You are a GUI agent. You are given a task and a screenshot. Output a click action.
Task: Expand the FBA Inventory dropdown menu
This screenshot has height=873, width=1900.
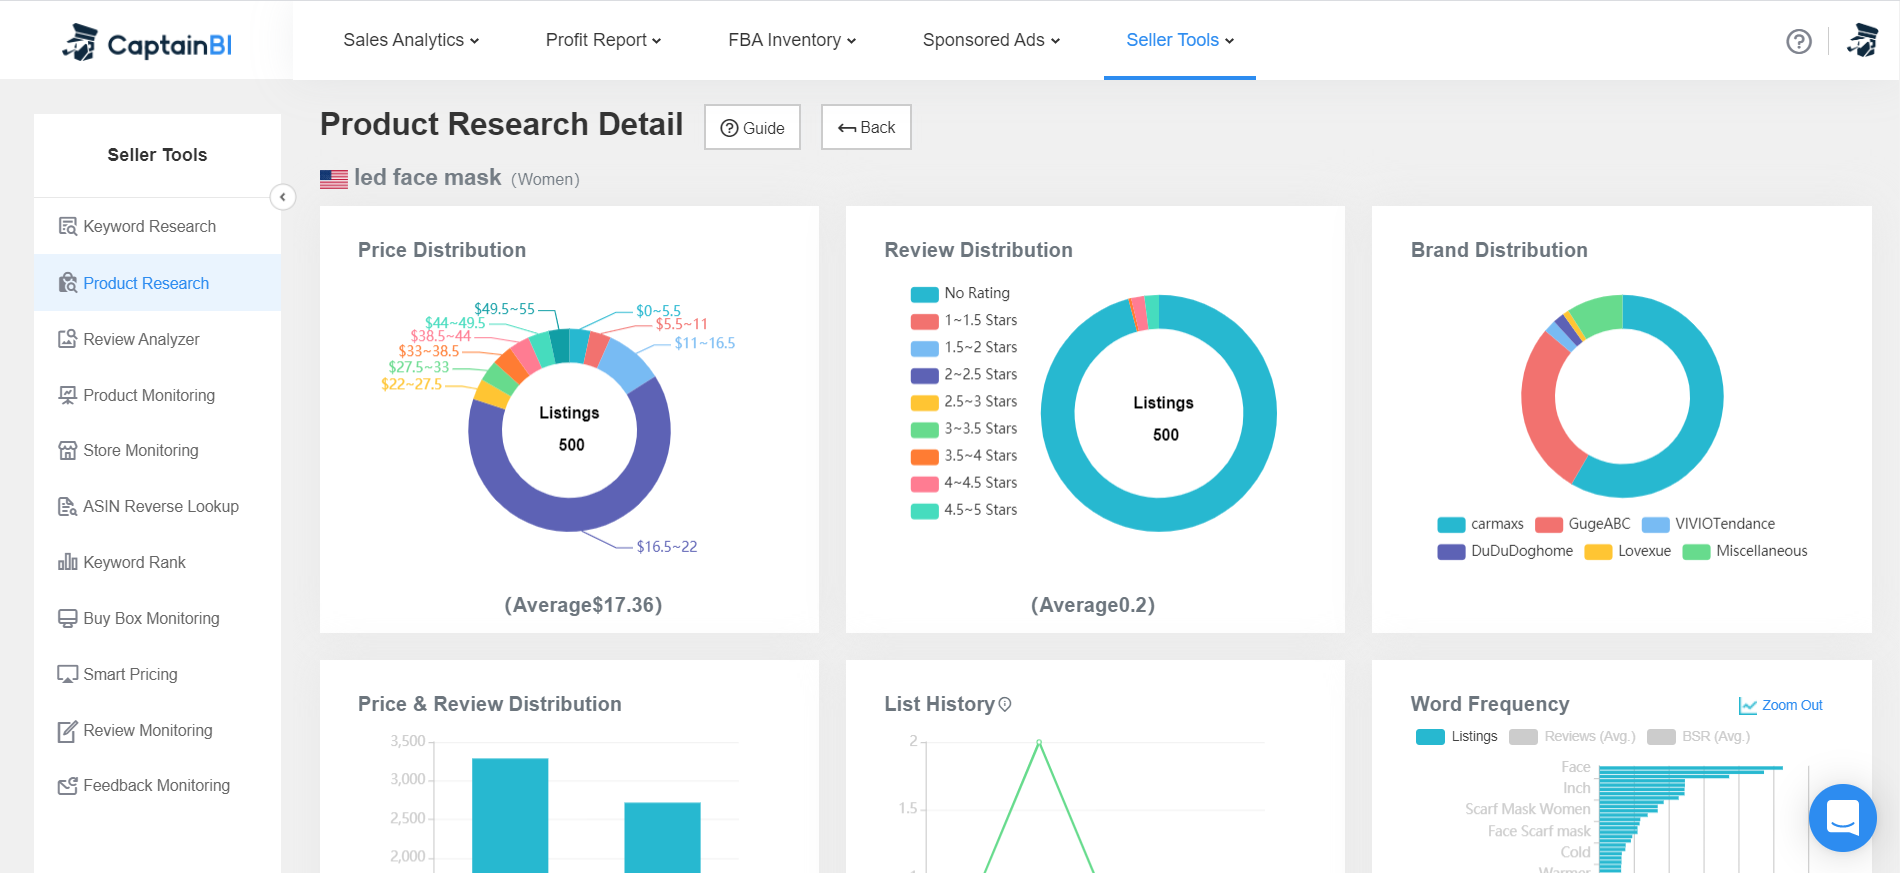(x=792, y=40)
